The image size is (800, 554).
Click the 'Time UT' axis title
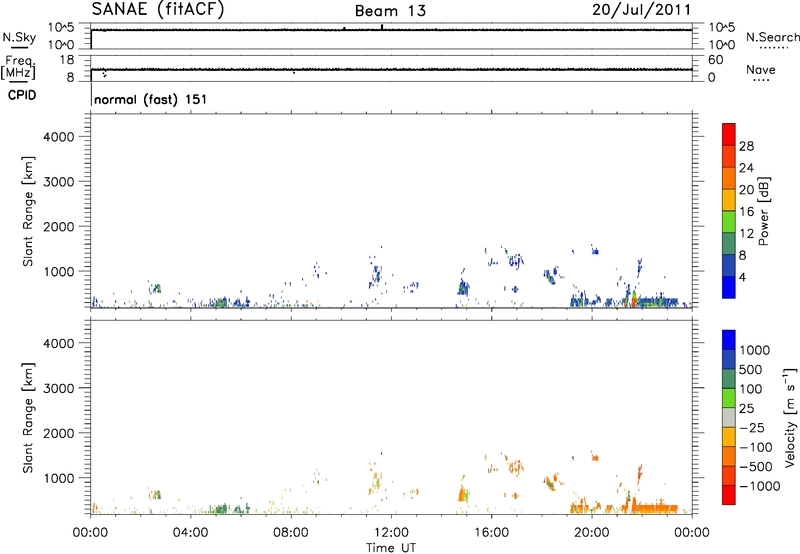pyautogui.click(x=391, y=548)
